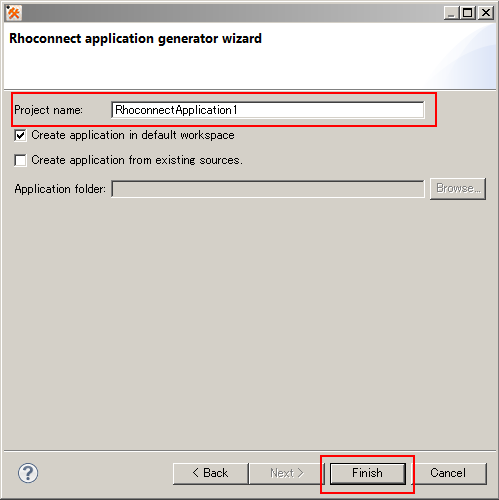
Task: Click the "Application folder:" label
Action: [60, 189]
